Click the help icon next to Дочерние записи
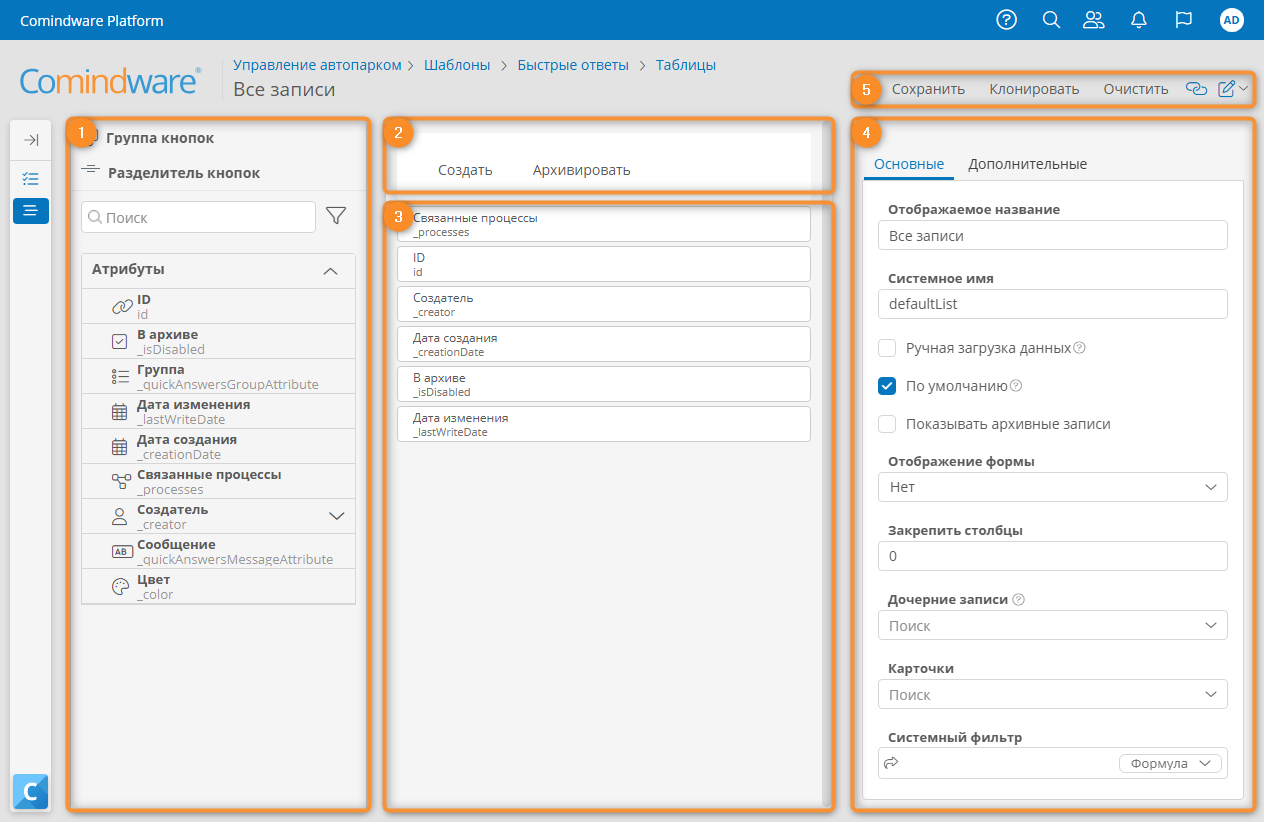This screenshot has height=822, width=1264. click(1019, 600)
